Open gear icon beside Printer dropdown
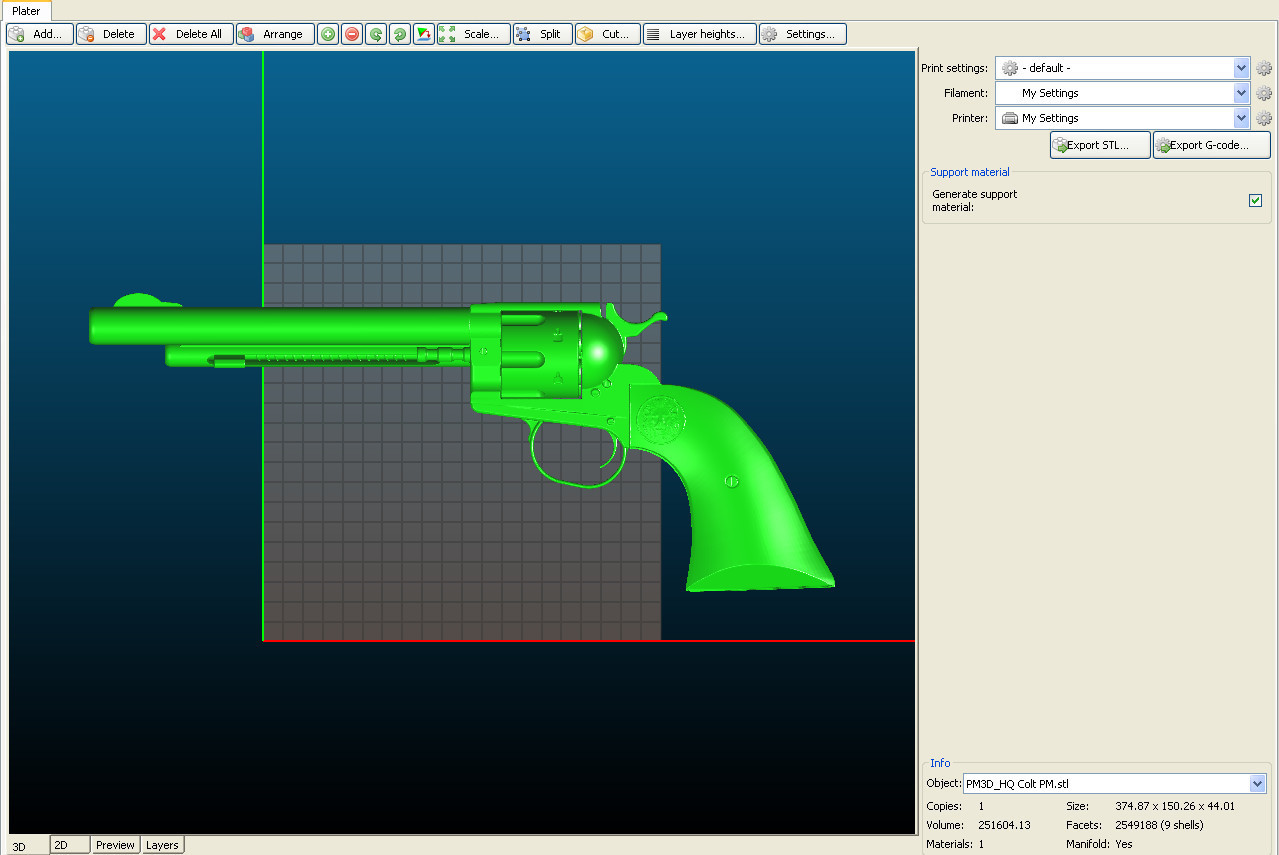The width and height of the screenshot is (1279, 855). (x=1264, y=118)
